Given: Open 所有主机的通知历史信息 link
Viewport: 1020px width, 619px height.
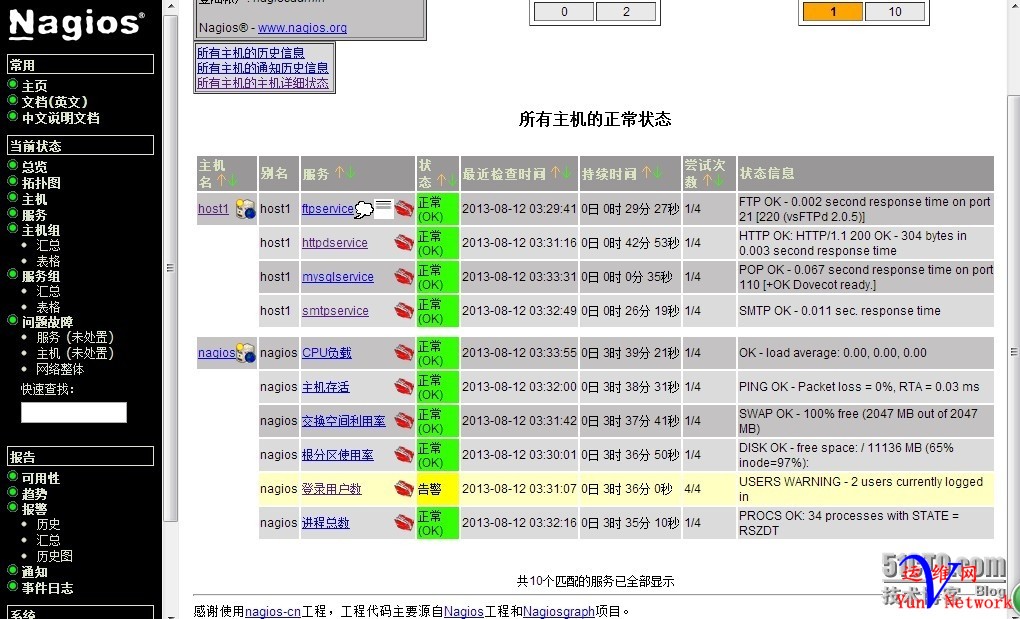Looking at the screenshot, I should [x=263, y=68].
